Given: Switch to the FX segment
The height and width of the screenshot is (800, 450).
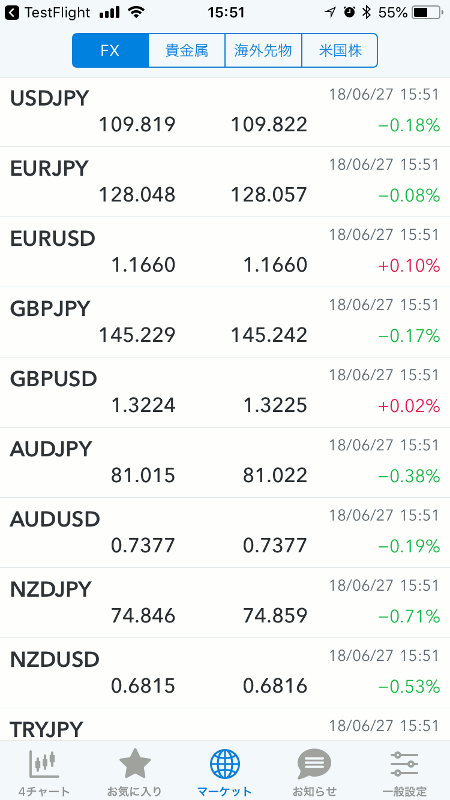Looking at the screenshot, I should (x=110, y=51).
